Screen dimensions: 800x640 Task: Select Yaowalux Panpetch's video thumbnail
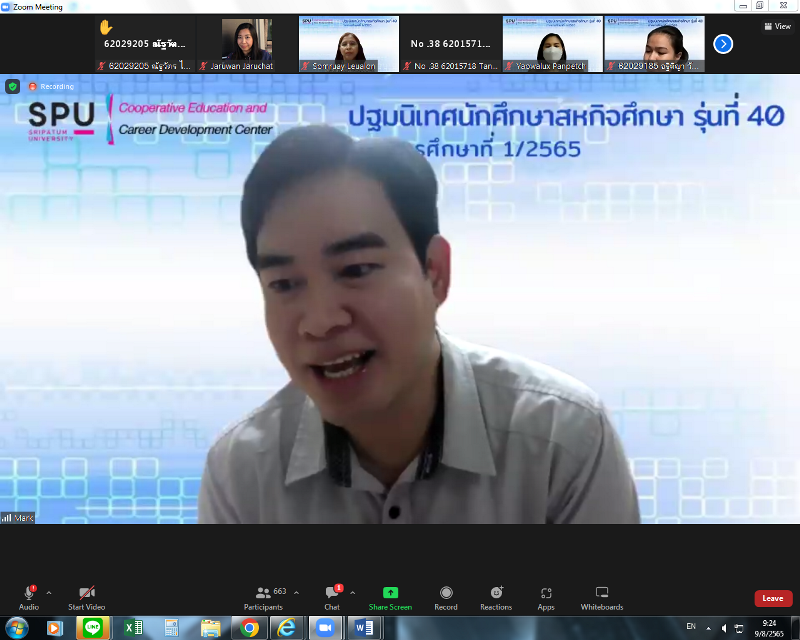tap(552, 45)
